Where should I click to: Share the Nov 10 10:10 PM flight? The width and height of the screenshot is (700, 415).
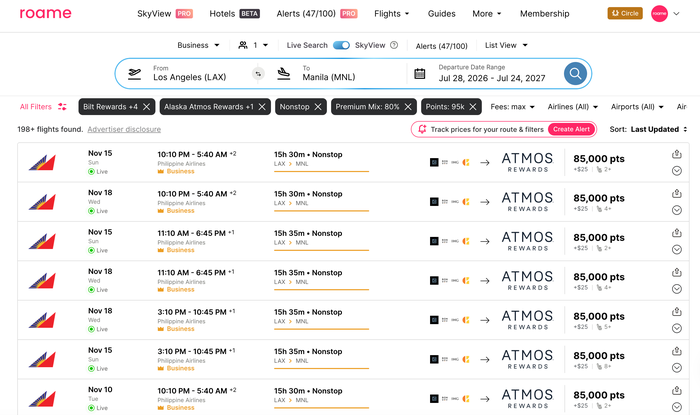[x=677, y=390]
